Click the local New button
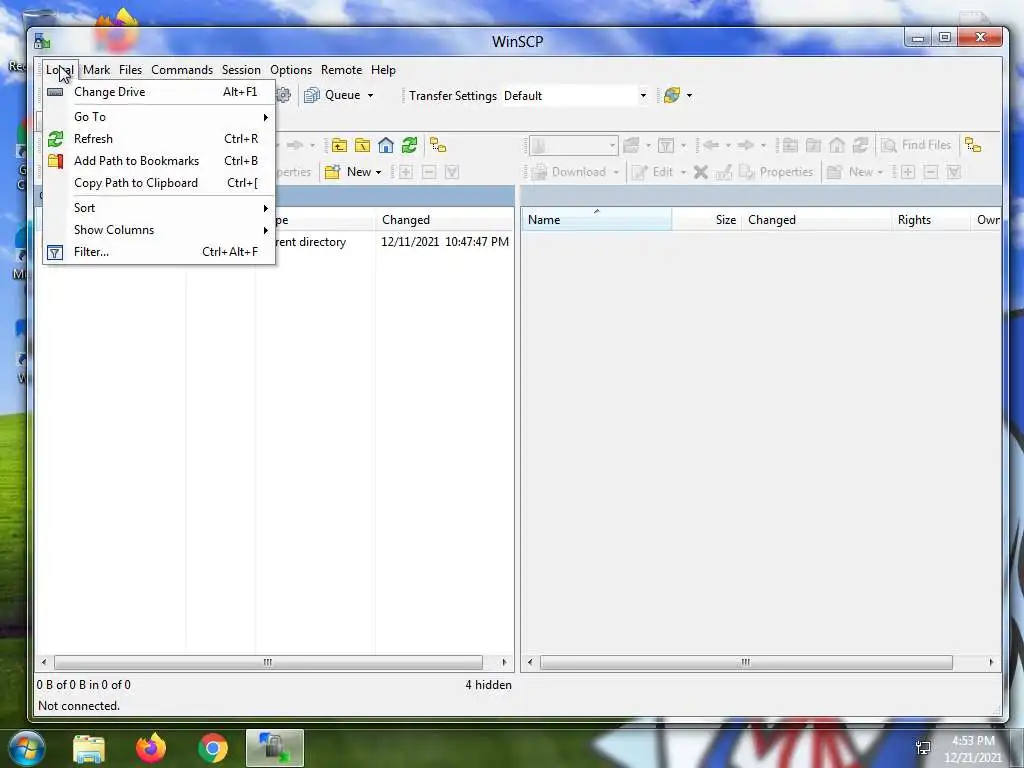Screen dimensions: 1024x768 tap(349, 172)
